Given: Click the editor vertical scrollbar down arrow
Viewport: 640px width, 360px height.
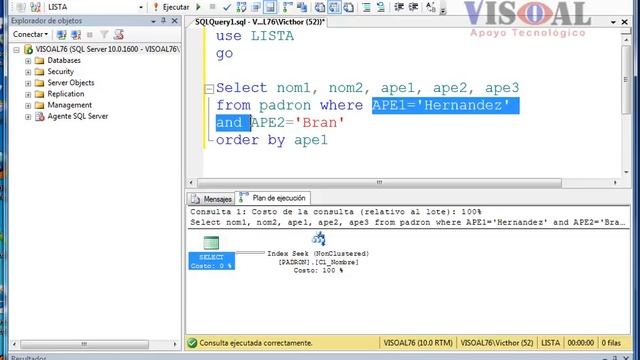Looking at the screenshot, I should point(626,172).
